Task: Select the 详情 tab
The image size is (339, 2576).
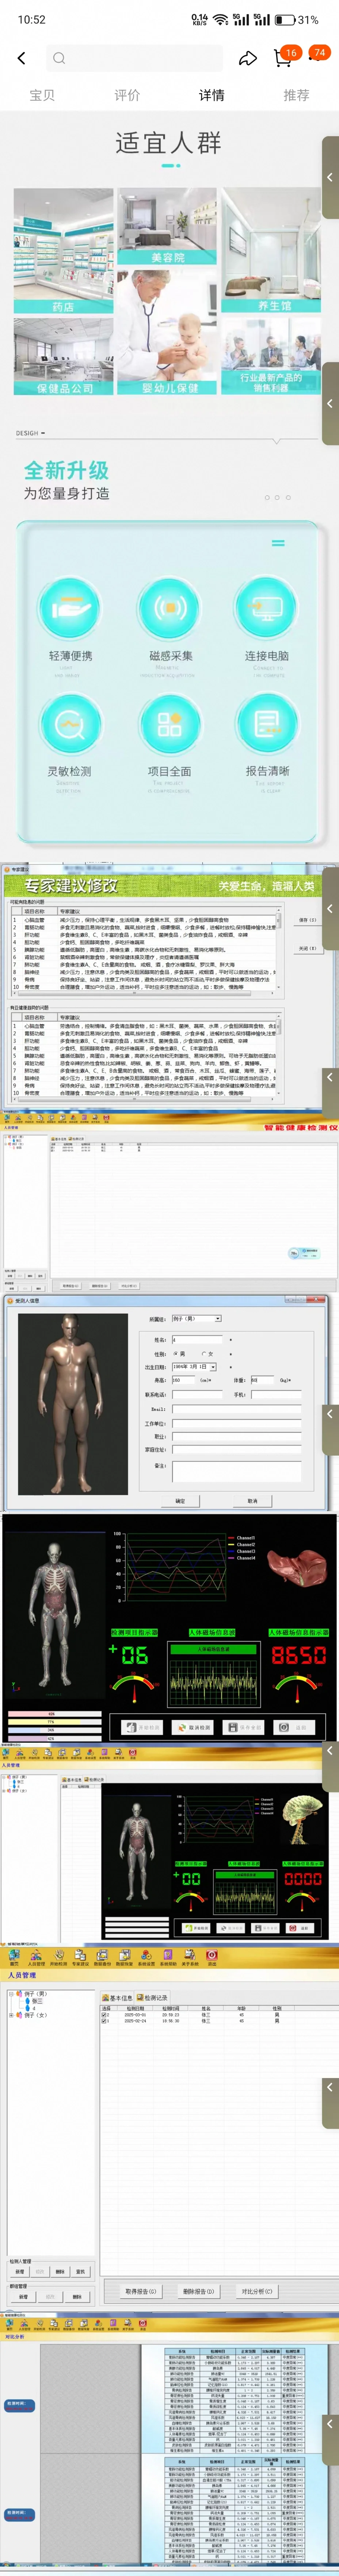Action: pyautogui.click(x=212, y=95)
